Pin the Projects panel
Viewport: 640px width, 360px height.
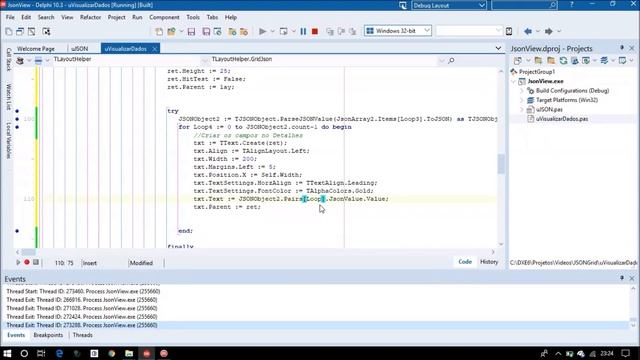tap(622, 48)
